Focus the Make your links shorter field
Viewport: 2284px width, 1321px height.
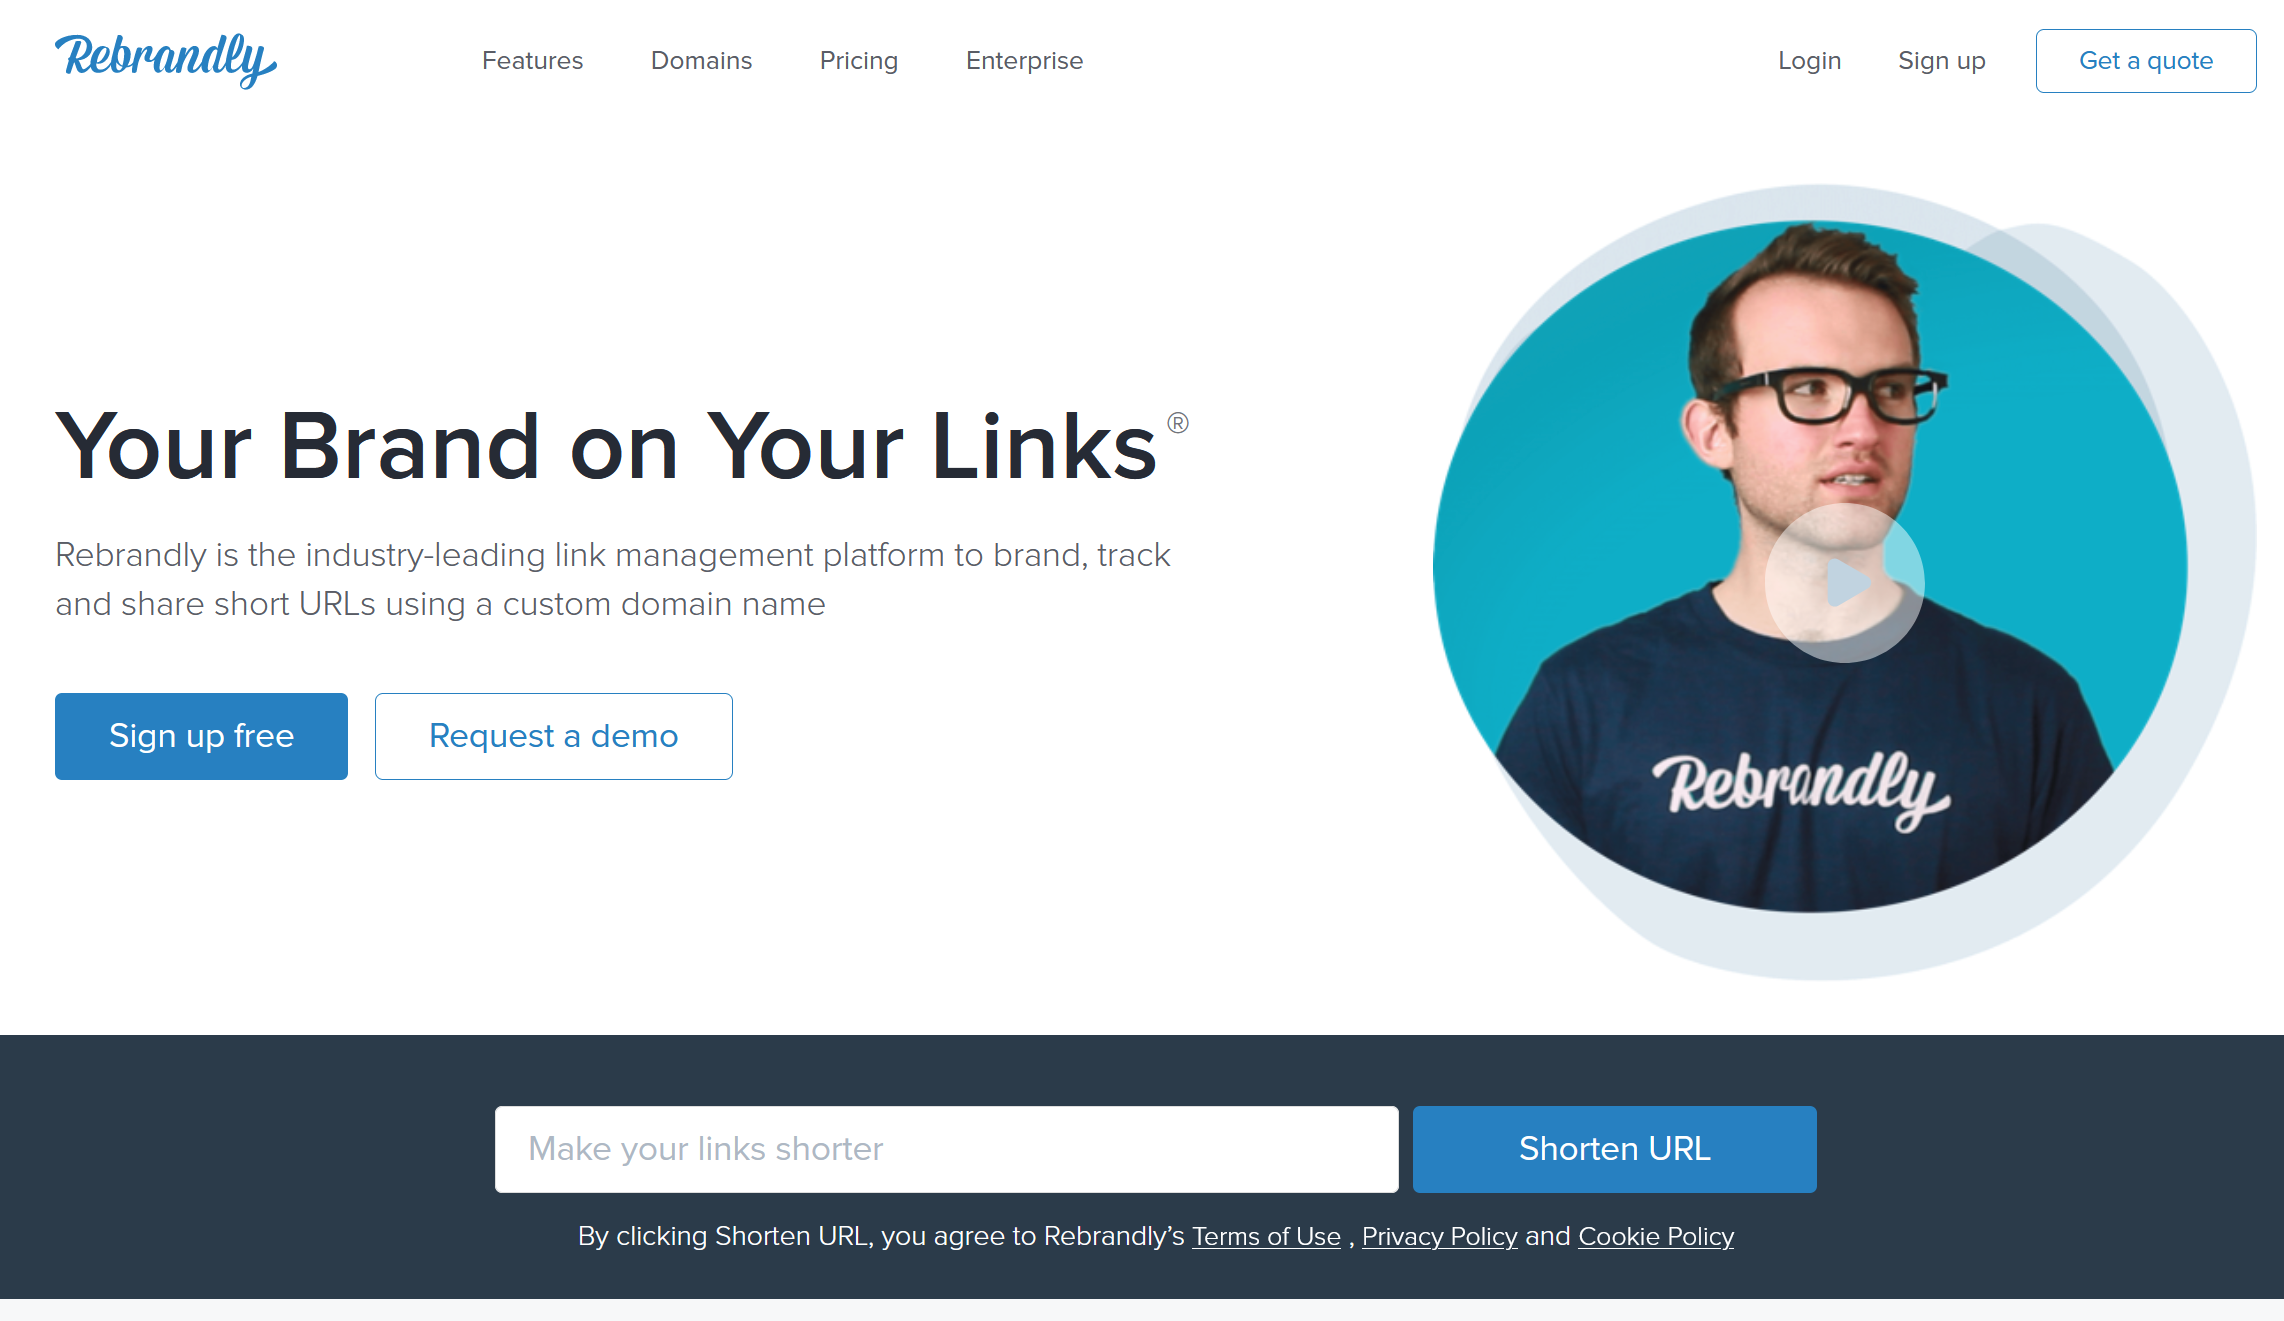[946, 1149]
